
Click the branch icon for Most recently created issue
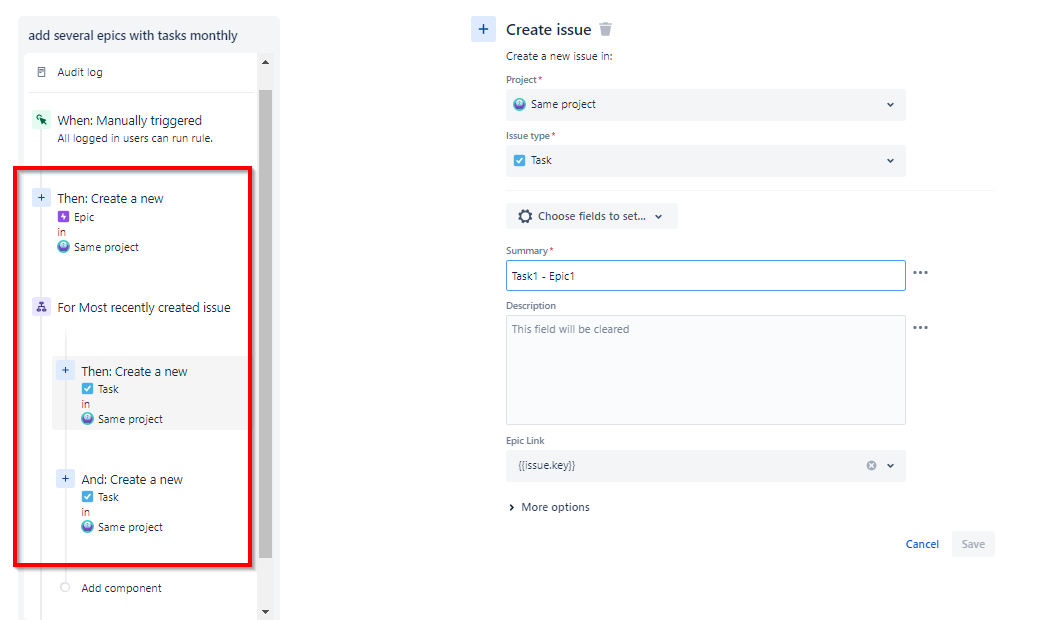tap(41, 307)
